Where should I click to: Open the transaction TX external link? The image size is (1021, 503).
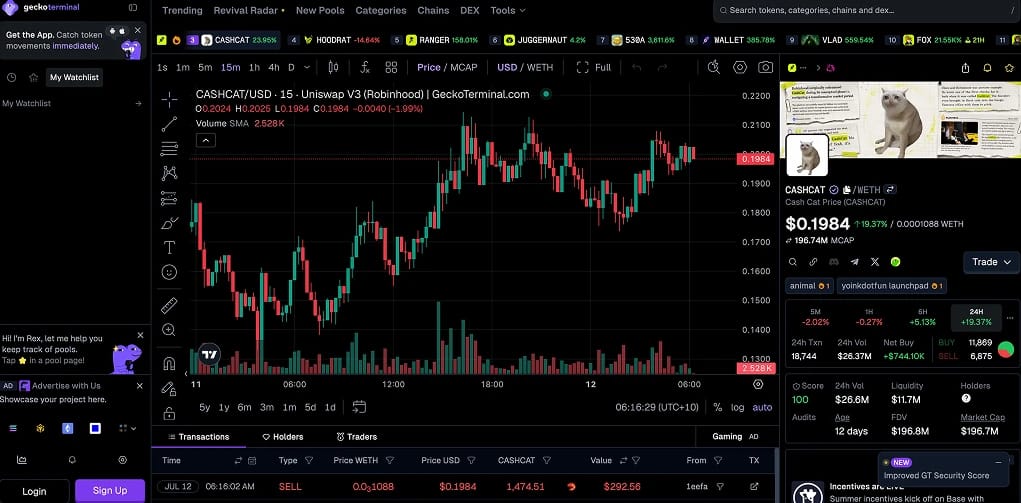(x=754, y=486)
